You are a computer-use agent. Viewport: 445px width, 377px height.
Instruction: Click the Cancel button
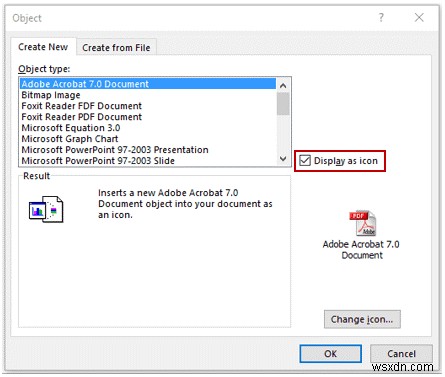click(x=401, y=354)
